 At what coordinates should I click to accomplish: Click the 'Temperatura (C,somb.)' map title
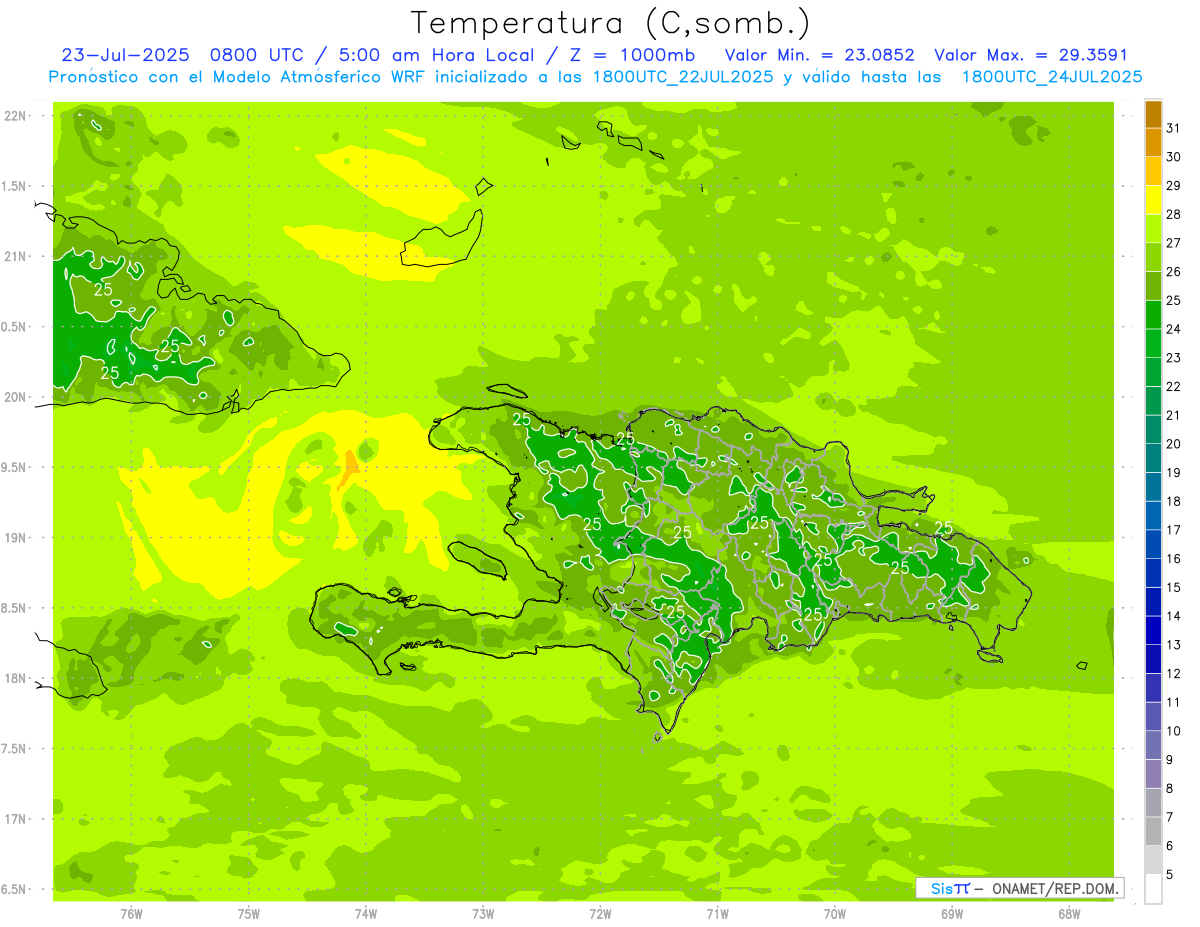(x=611, y=23)
